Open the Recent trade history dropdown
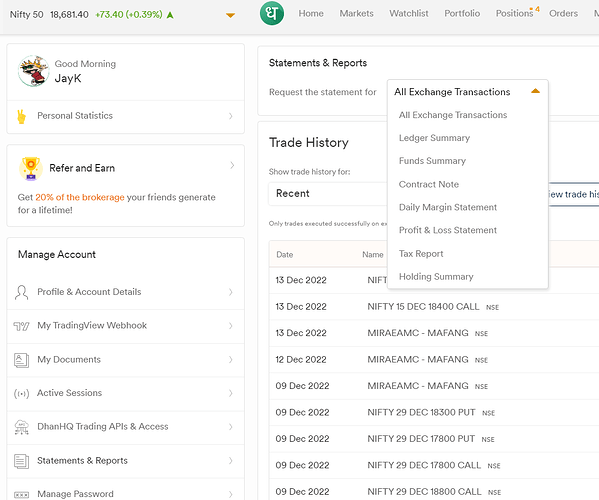 (328, 194)
